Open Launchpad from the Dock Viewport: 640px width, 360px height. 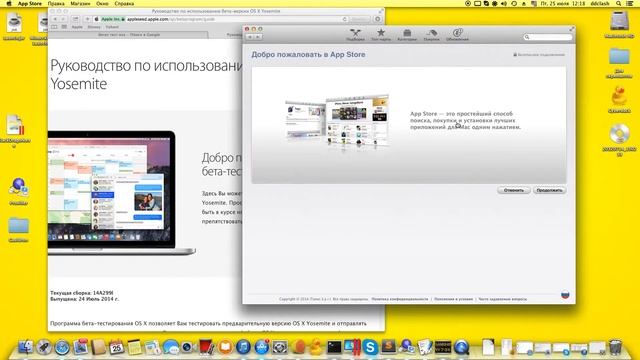(44, 347)
